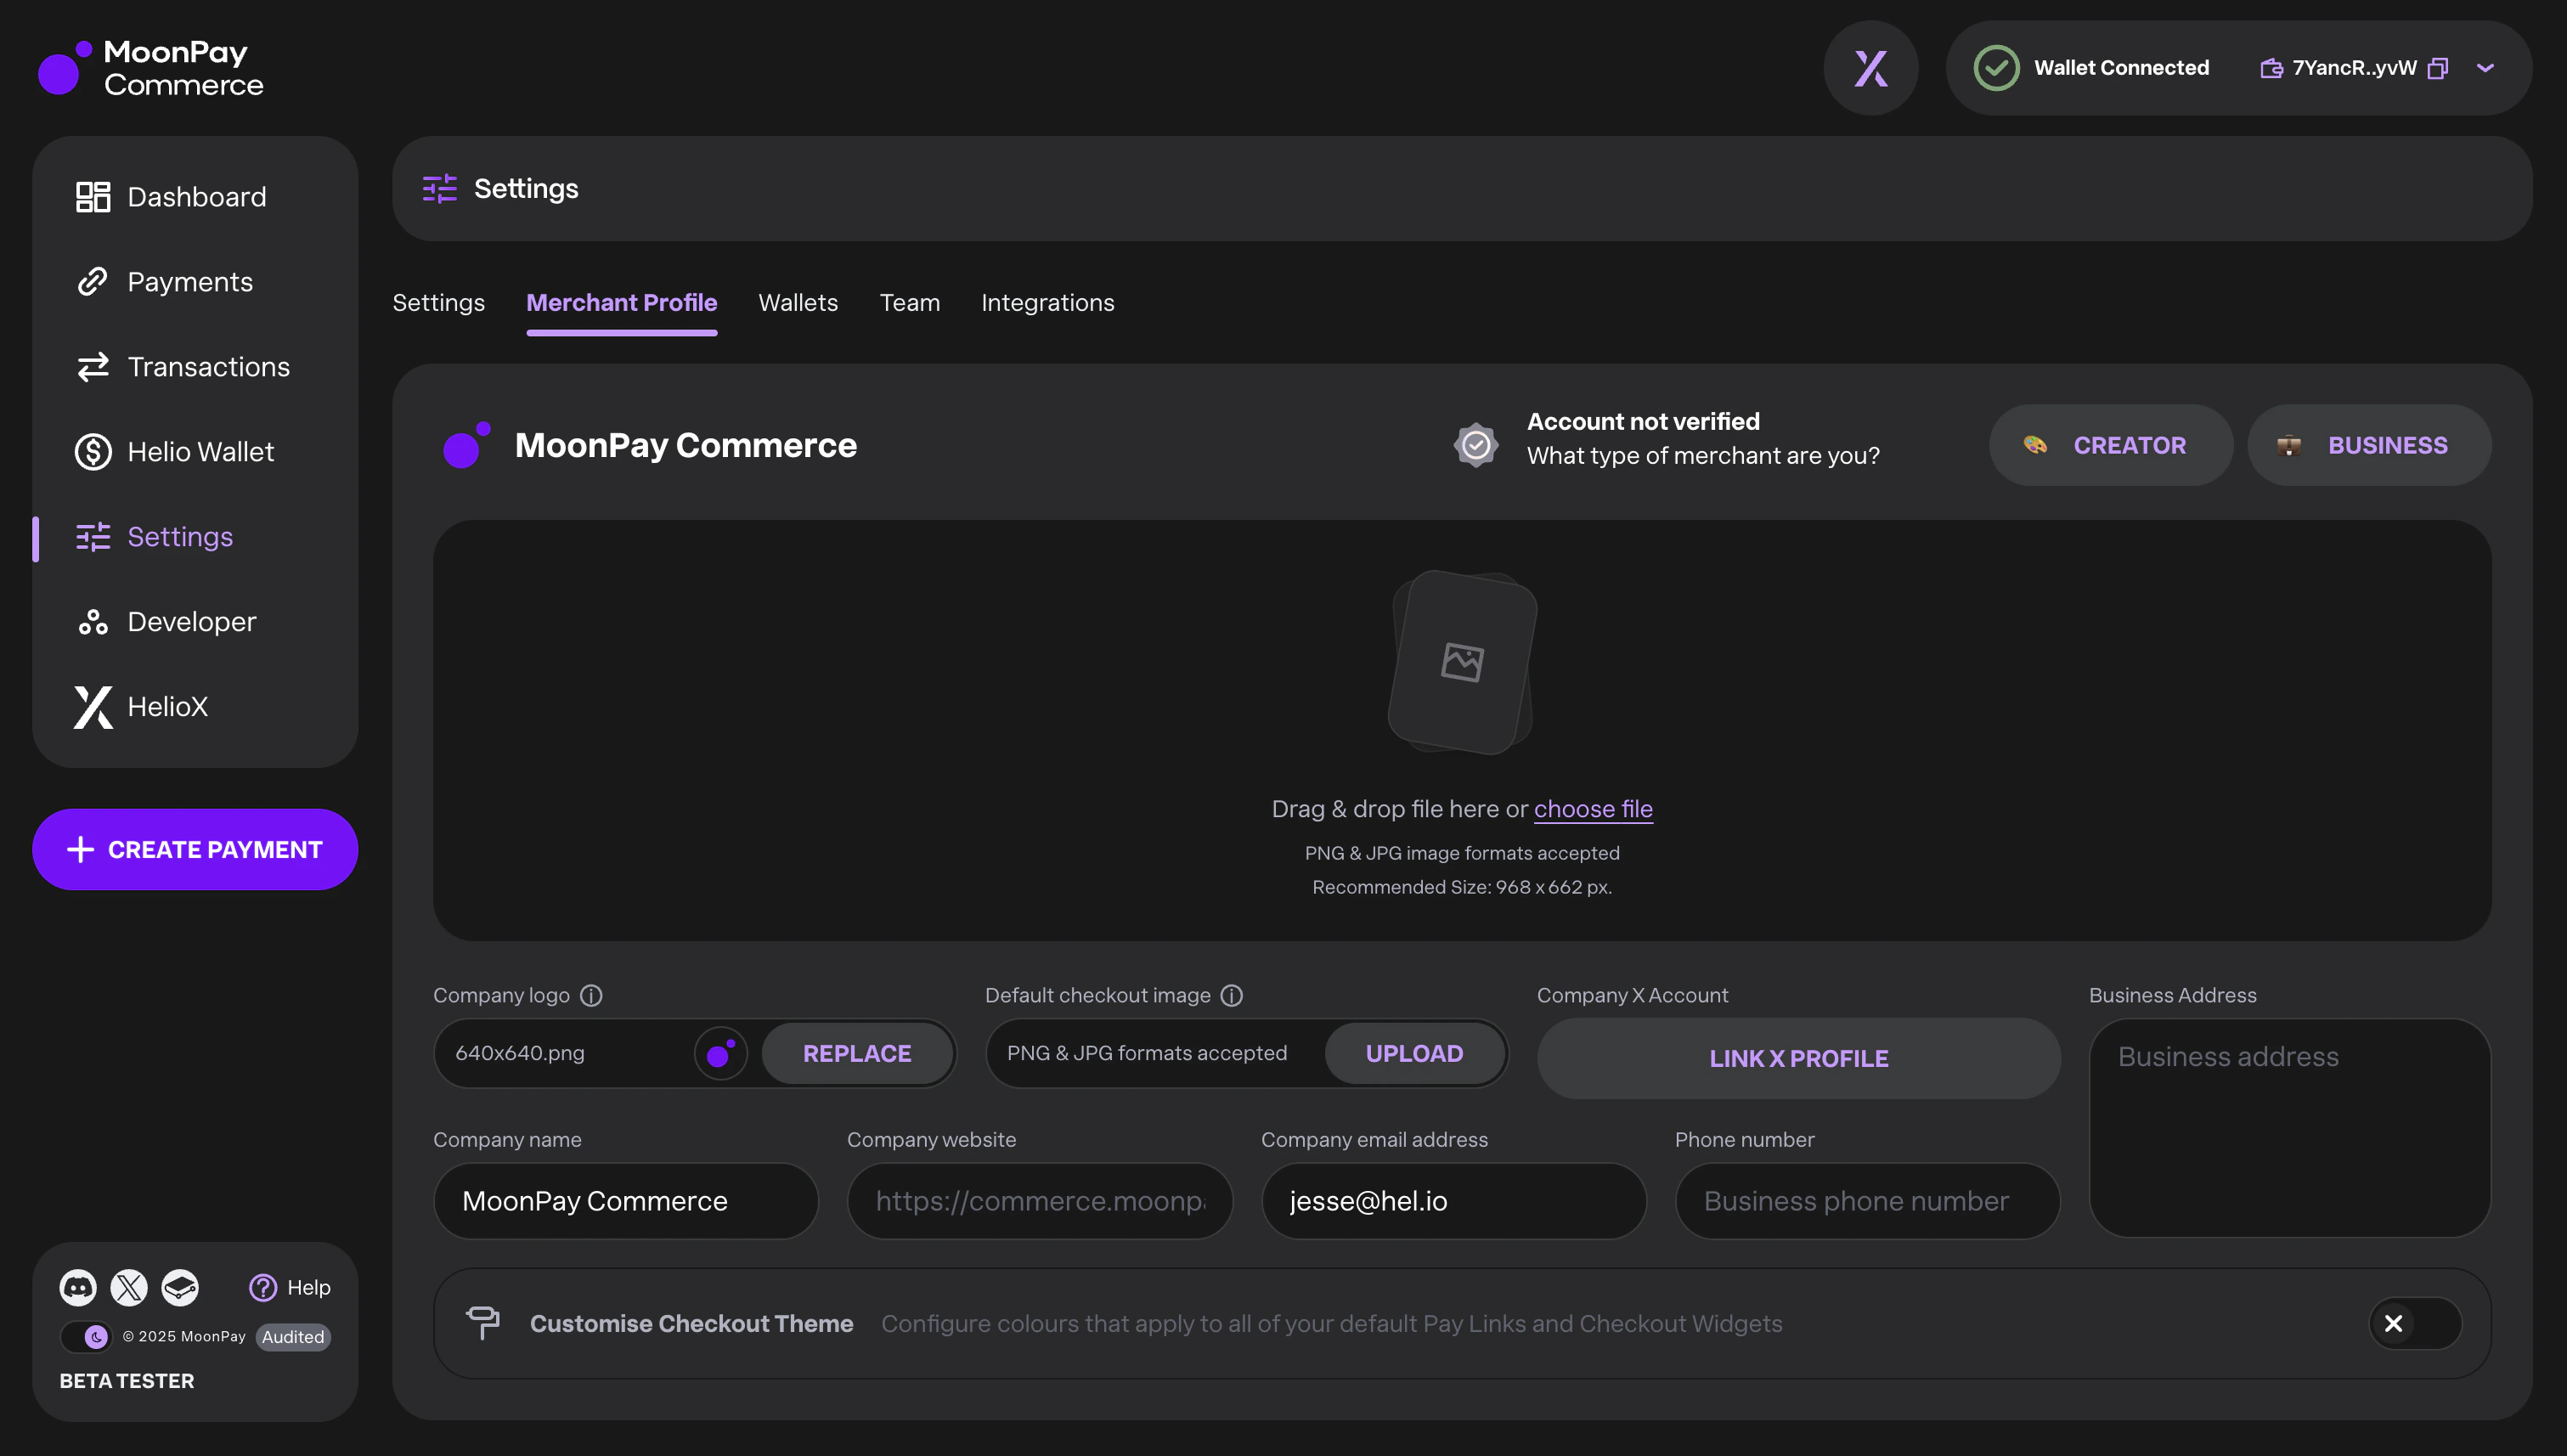This screenshot has height=1456, width=2567.
Task: Click the HelioX logo button in the header
Action: (x=1870, y=68)
